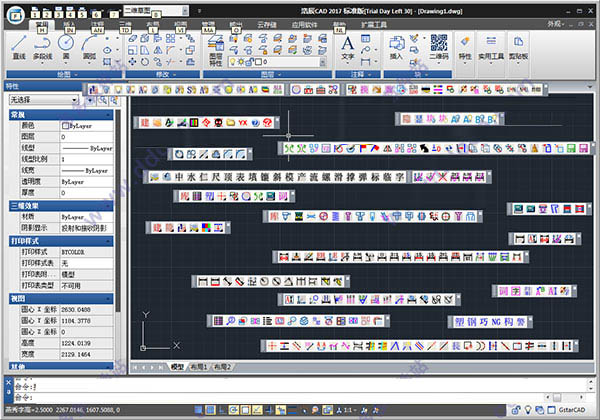Toggle object snap tracking in status bar
600x420 pixels.
coord(257,410)
